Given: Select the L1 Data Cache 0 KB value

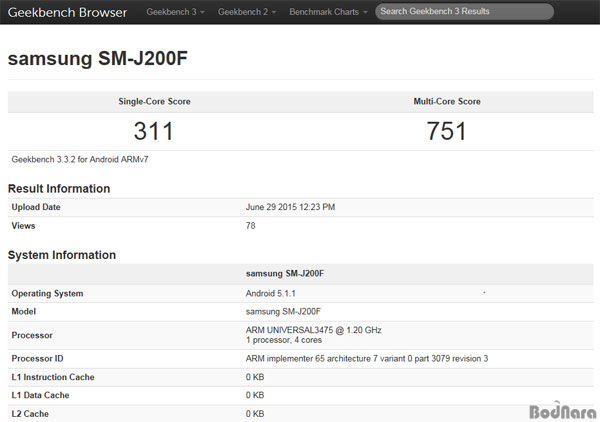Looking at the screenshot, I should [255, 395].
